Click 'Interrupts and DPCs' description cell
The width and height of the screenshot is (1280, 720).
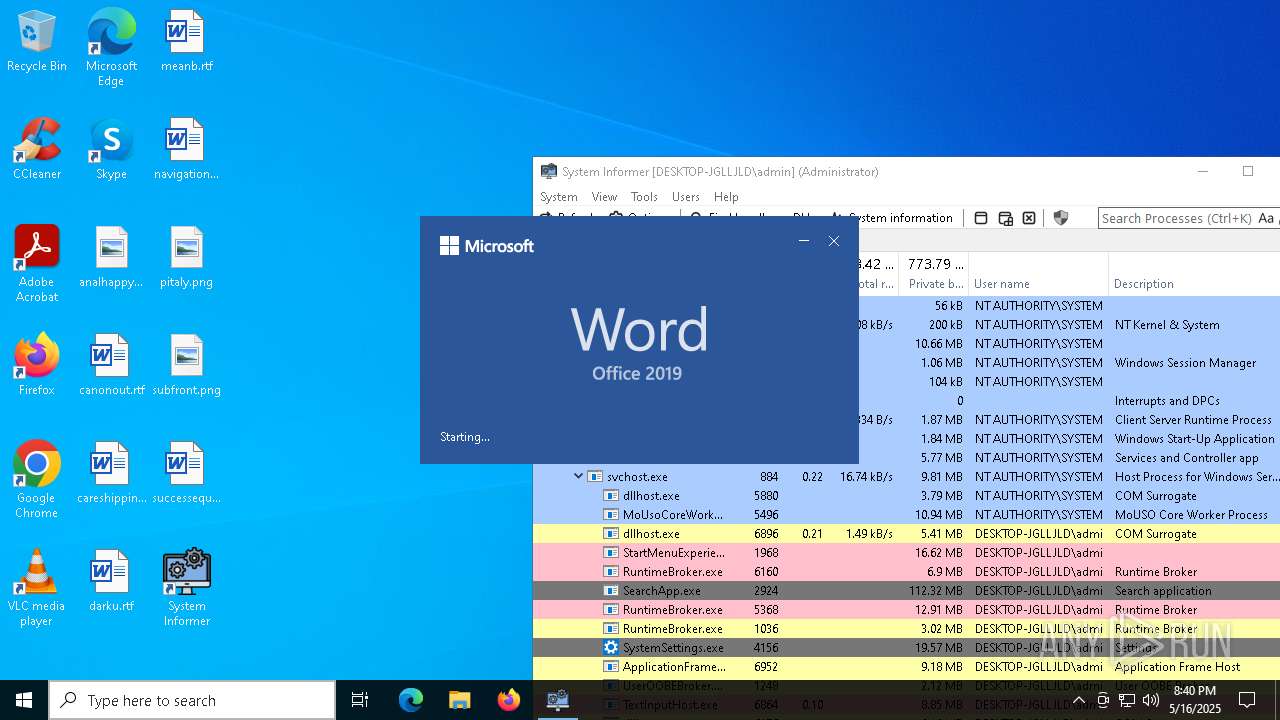click(x=1167, y=401)
